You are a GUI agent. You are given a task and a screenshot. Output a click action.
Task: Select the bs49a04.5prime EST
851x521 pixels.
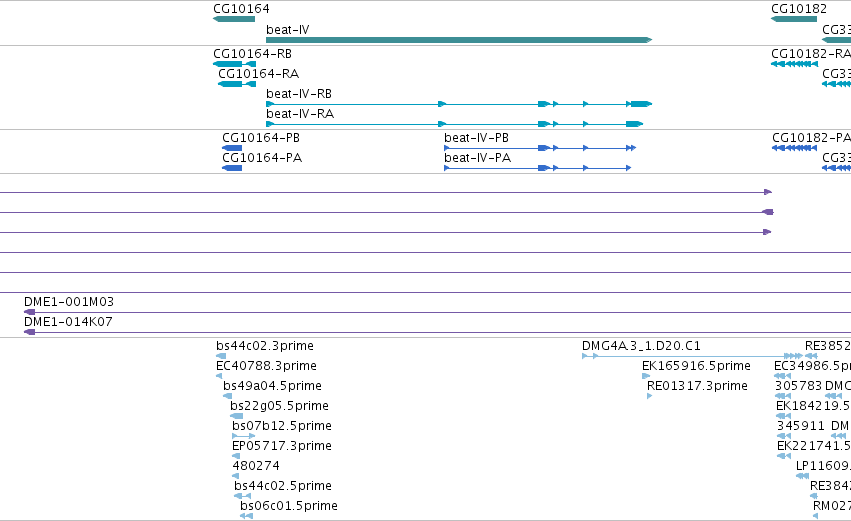click(272, 386)
